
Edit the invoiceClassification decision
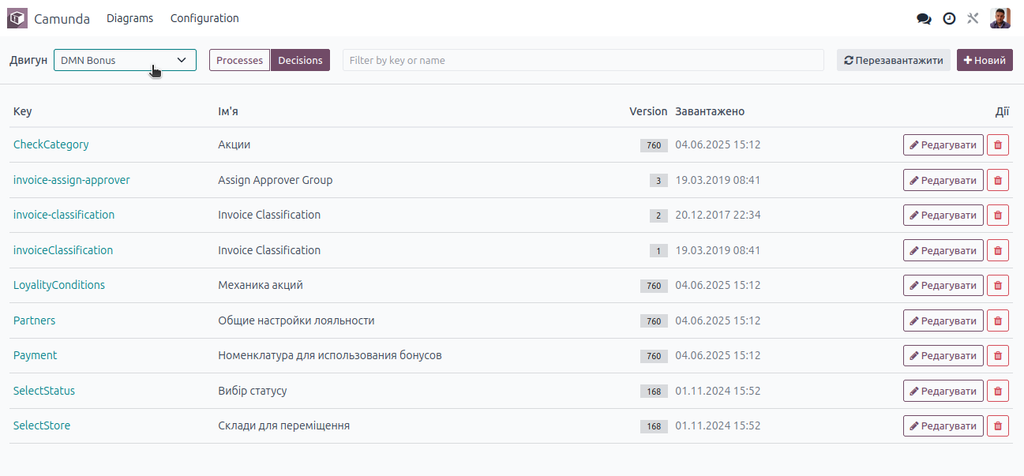pos(943,250)
